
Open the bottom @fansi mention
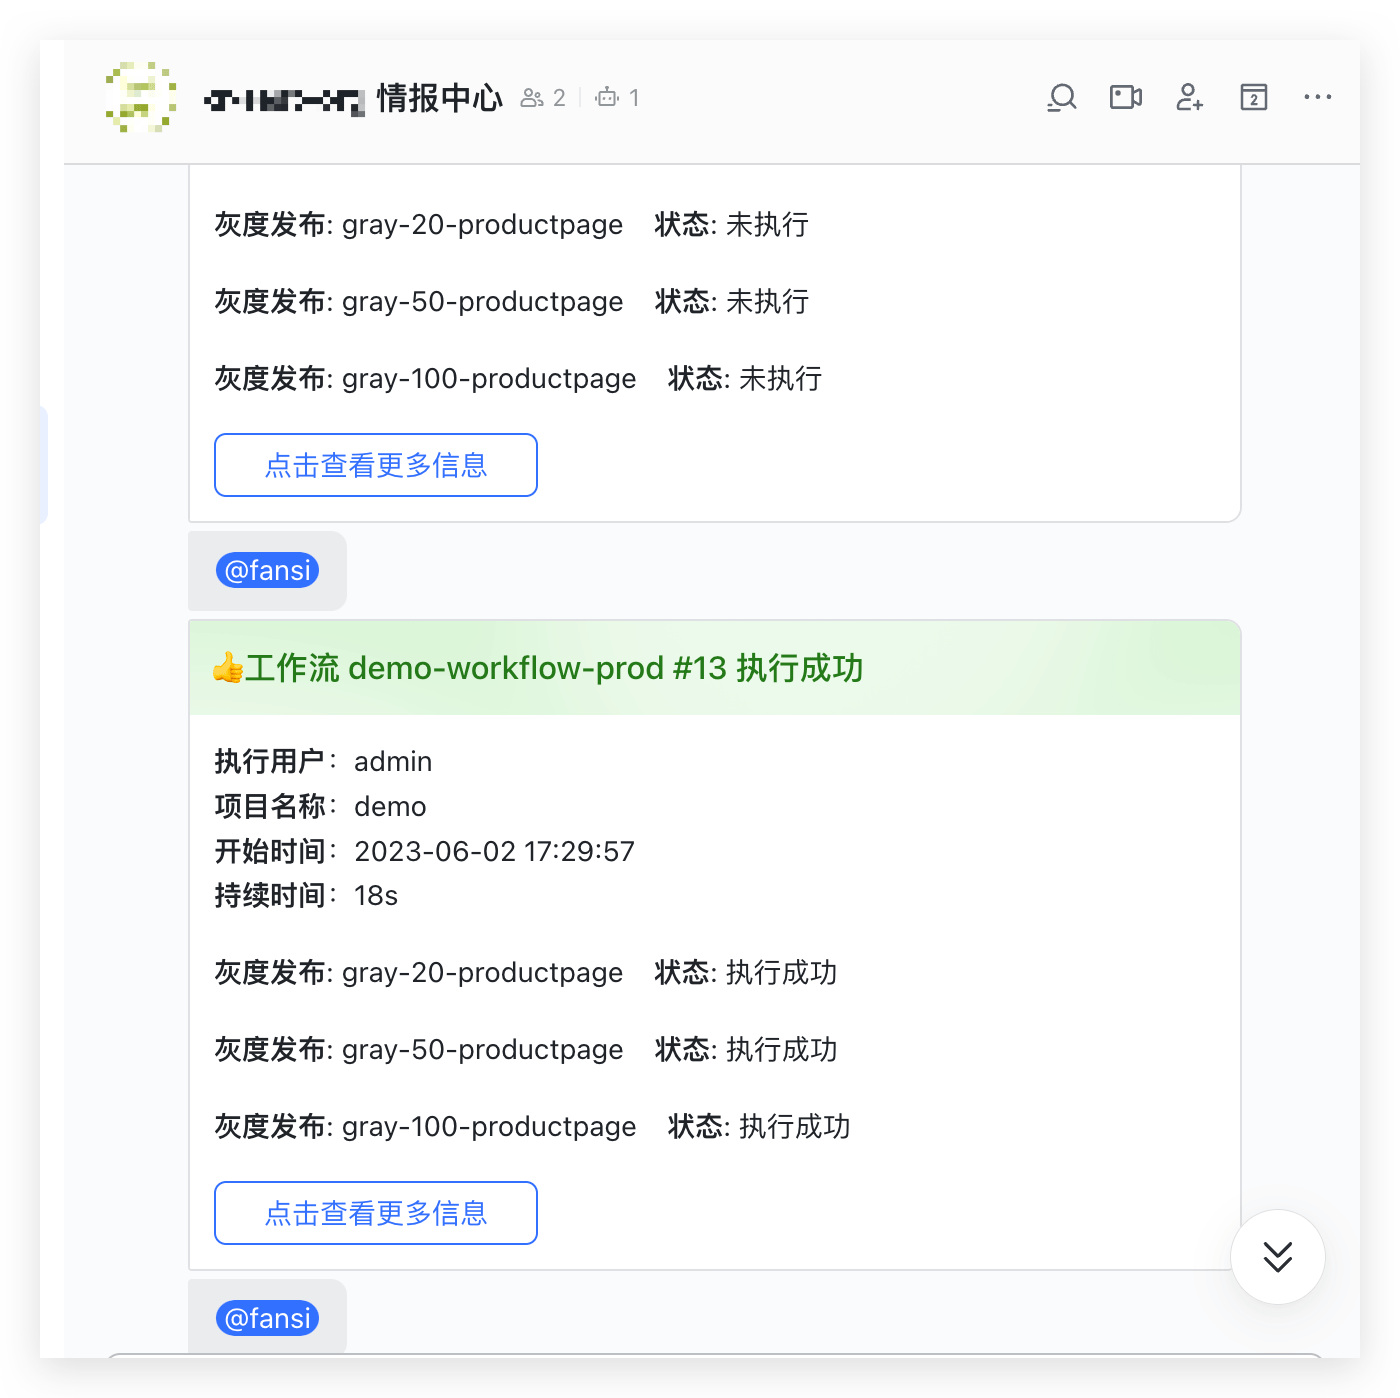(x=267, y=1318)
